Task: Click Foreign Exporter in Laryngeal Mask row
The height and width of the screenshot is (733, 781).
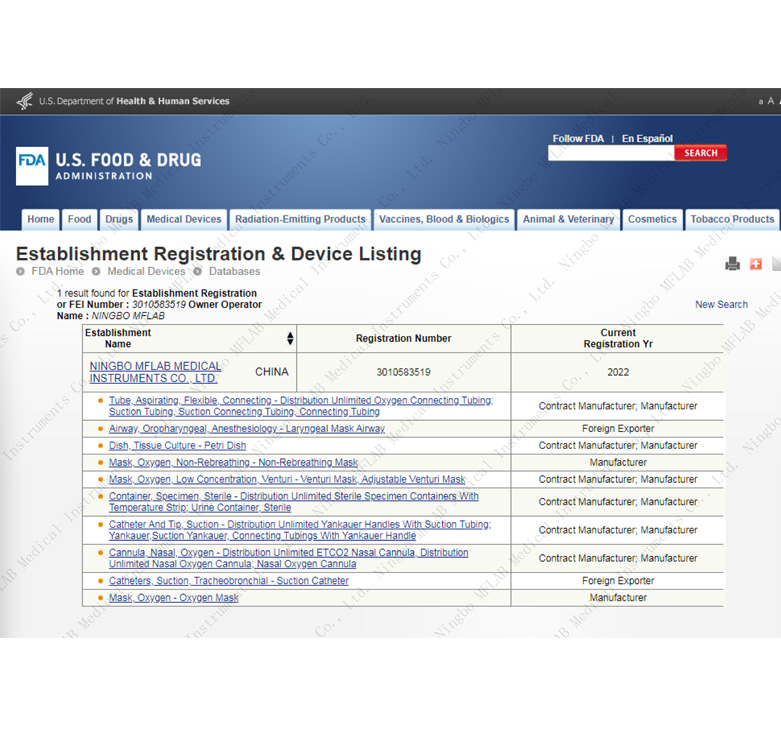Action: (x=618, y=429)
